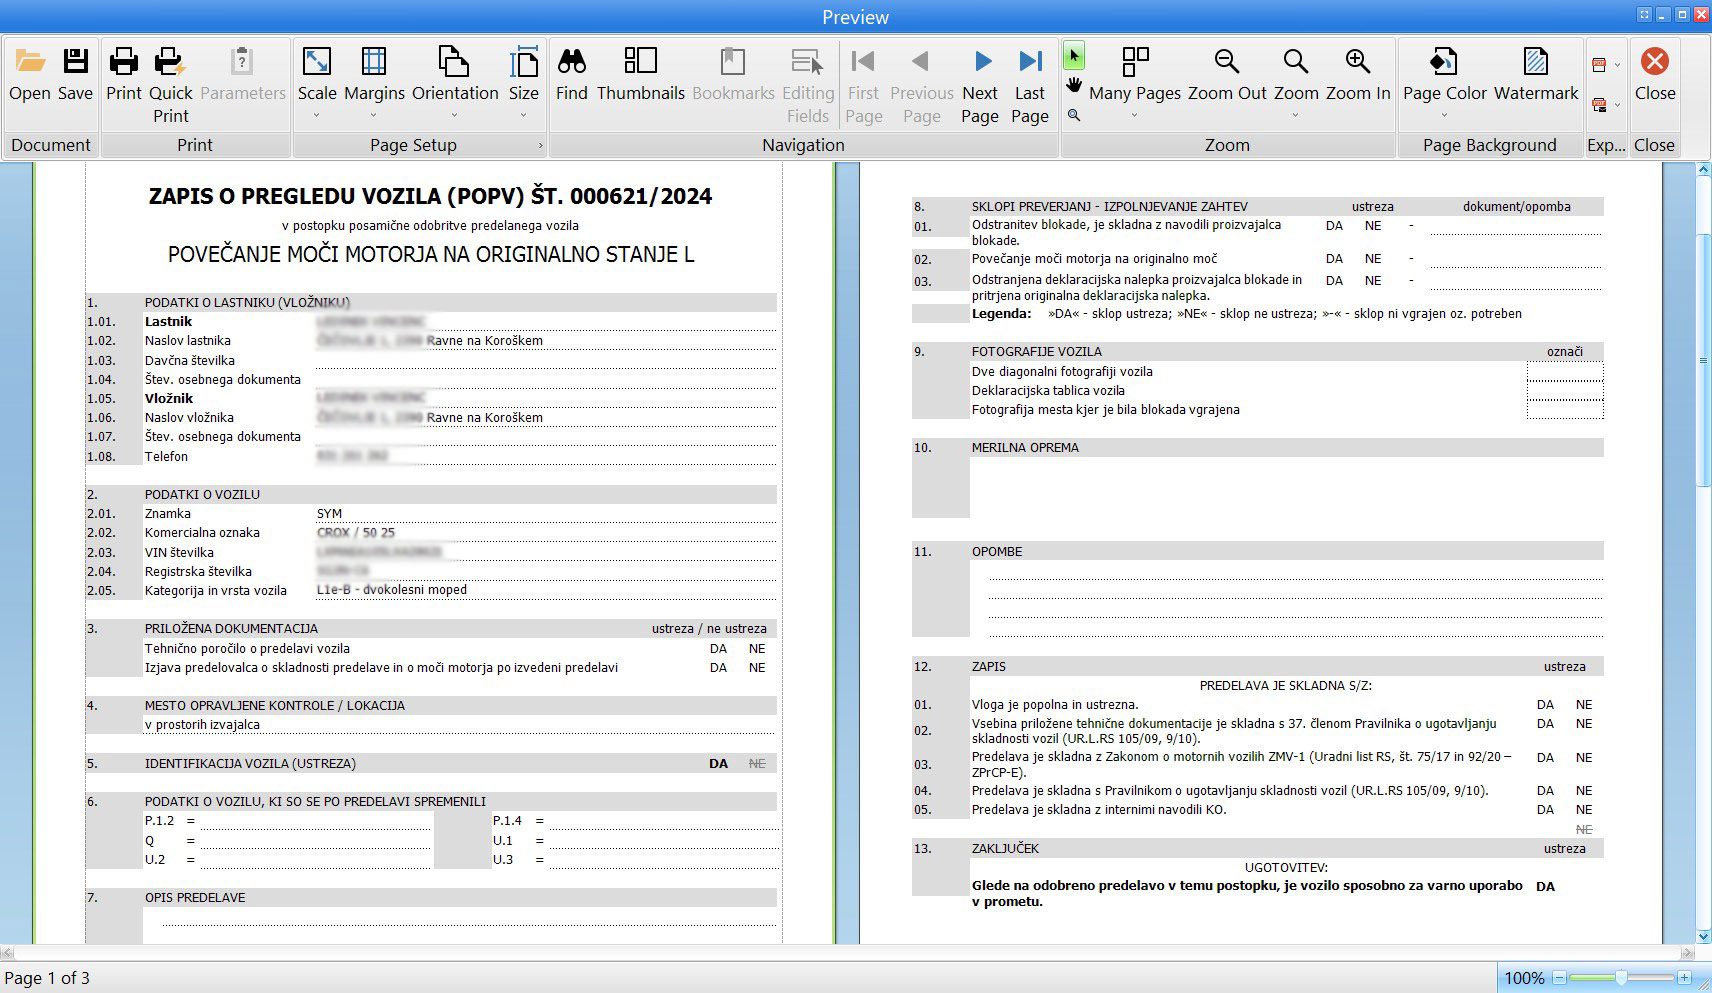This screenshot has height=993, width=1712.
Task: Enable the small magnifier tool
Action: pyautogui.click(x=1074, y=115)
